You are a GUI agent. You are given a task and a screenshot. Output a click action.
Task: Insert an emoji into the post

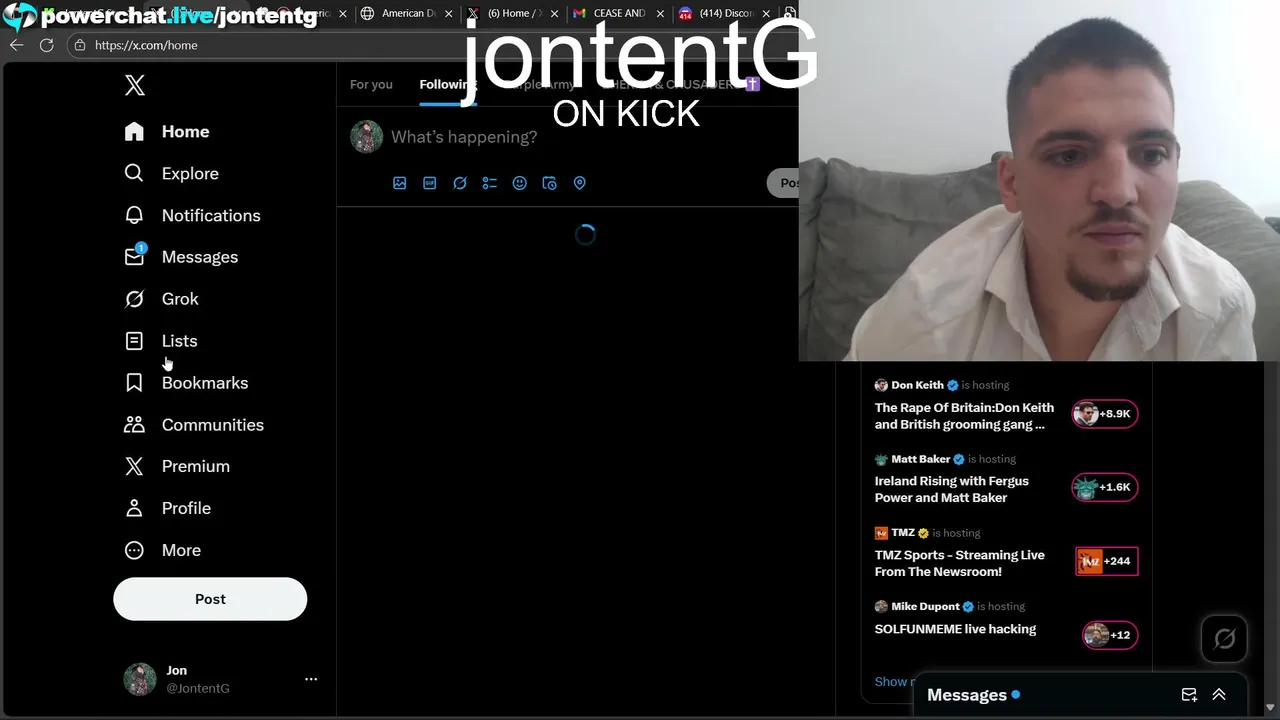tap(520, 183)
